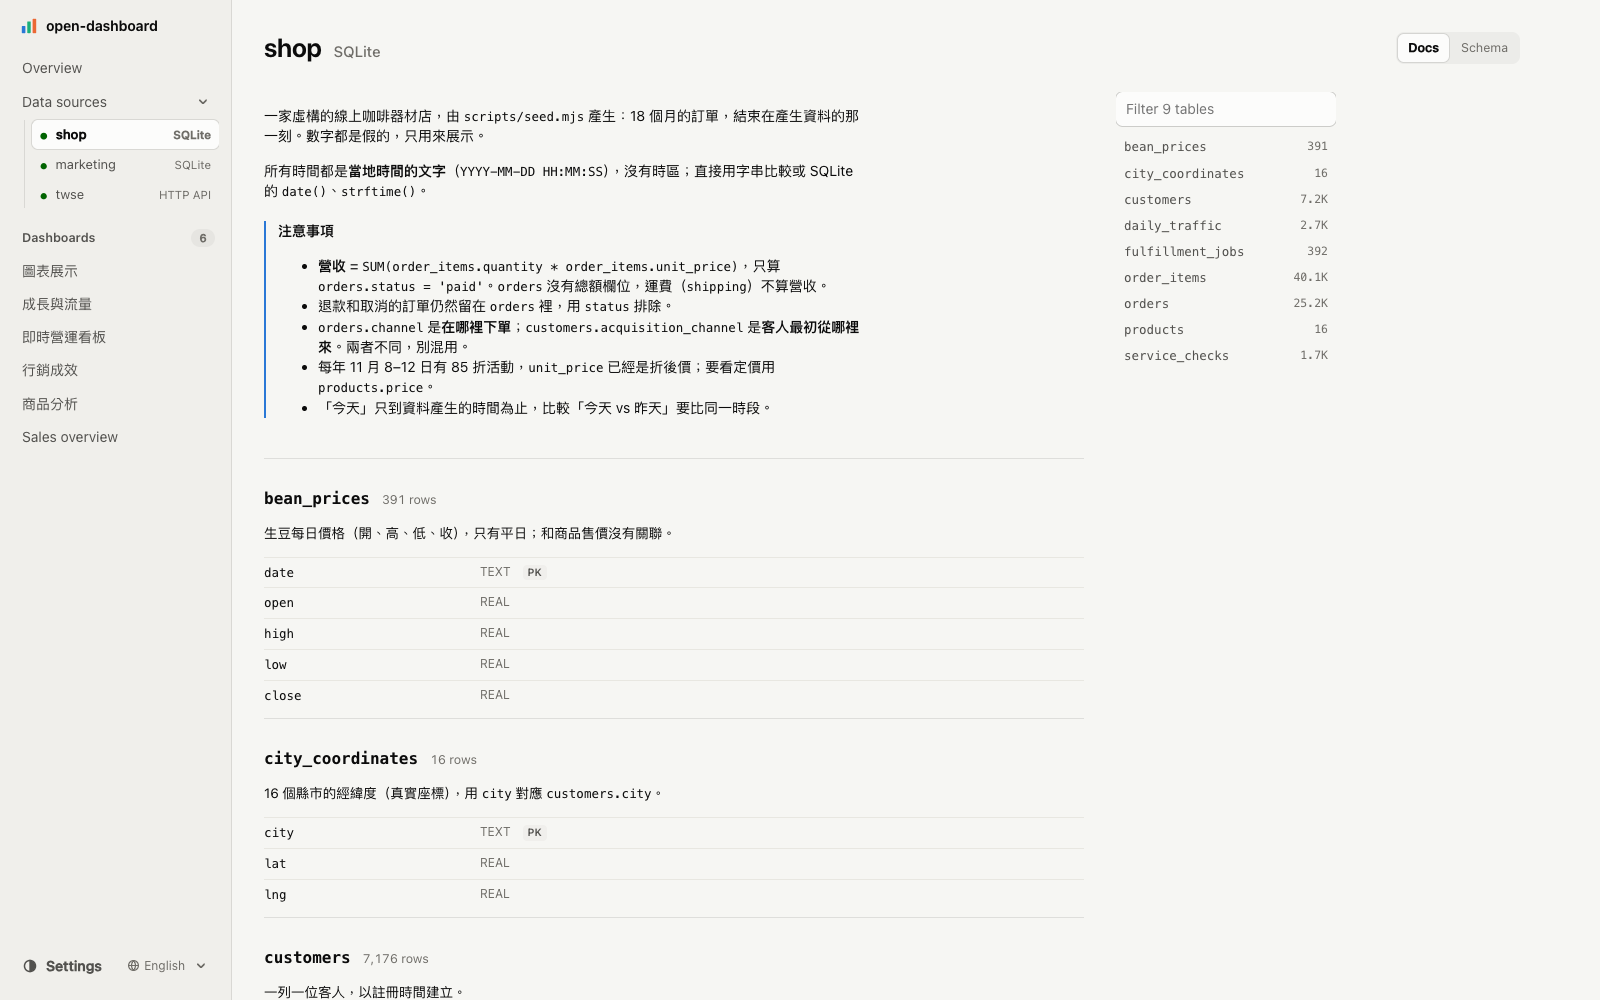The image size is (1600, 1000).
Task: Open the Sales overview dashboard
Action: point(116,437)
